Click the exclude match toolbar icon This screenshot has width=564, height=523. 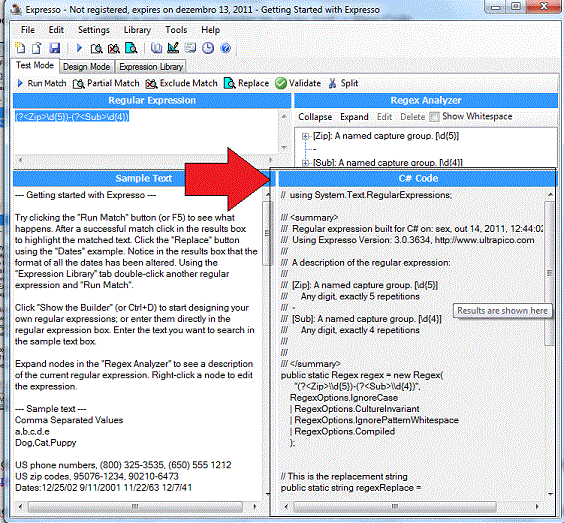pyautogui.click(x=114, y=48)
